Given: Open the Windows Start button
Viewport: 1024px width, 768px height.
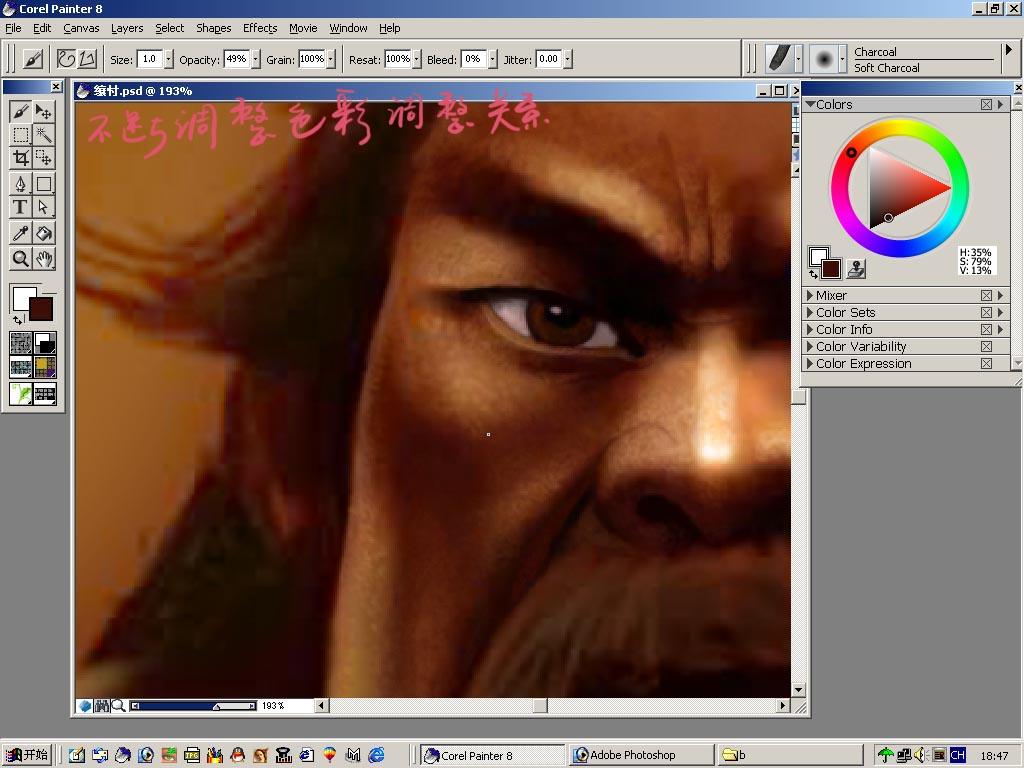Looking at the screenshot, I should click(x=26, y=755).
